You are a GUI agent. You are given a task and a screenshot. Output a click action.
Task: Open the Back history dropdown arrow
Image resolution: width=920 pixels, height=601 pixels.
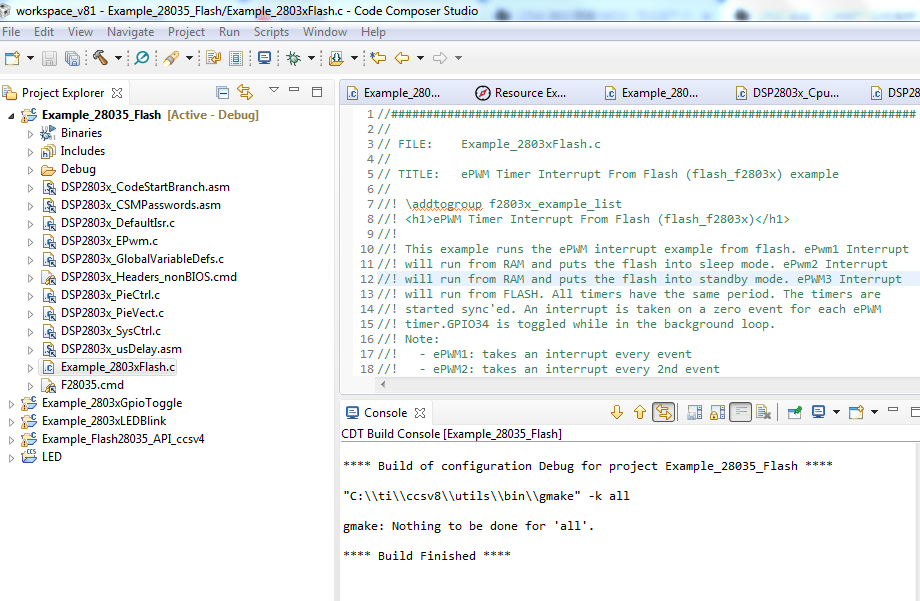tap(420, 58)
